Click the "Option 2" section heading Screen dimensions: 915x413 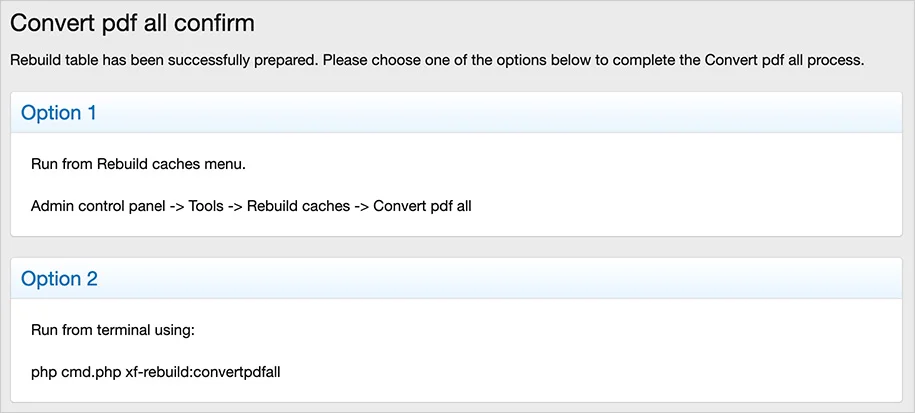(x=59, y=279)
